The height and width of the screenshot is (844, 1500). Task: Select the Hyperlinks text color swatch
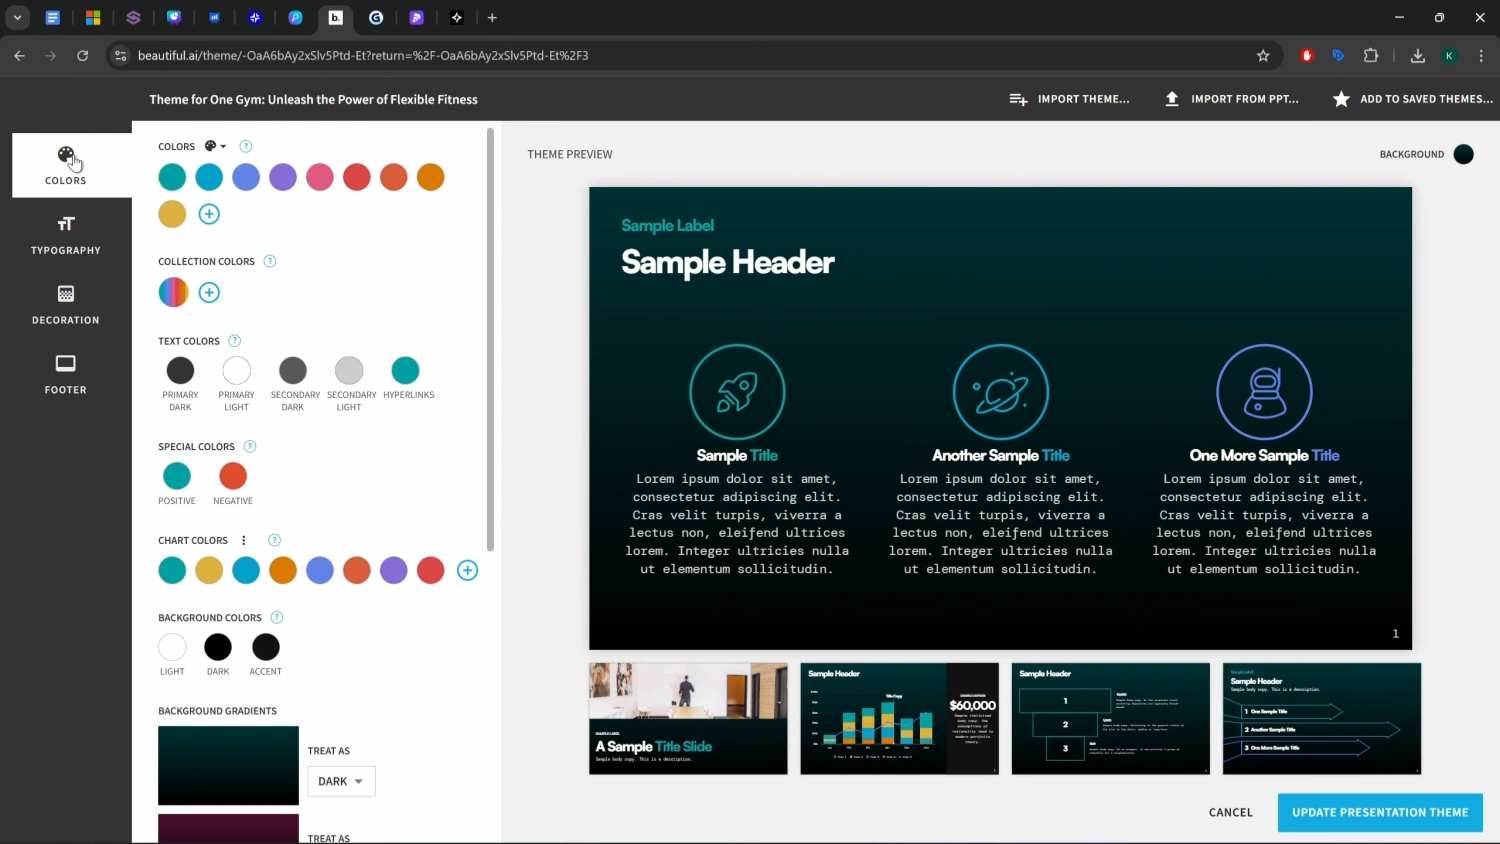coord(405,371)
